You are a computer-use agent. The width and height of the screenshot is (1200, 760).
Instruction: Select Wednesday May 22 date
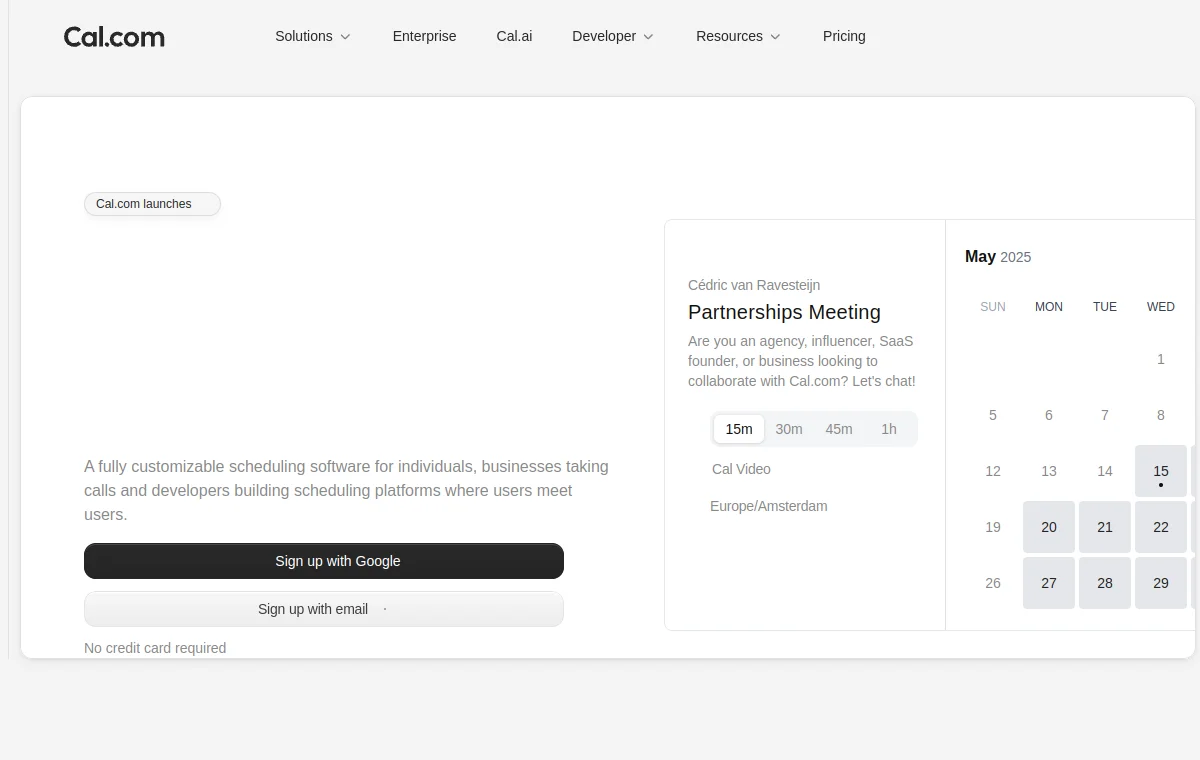[x=1161, y=527]
